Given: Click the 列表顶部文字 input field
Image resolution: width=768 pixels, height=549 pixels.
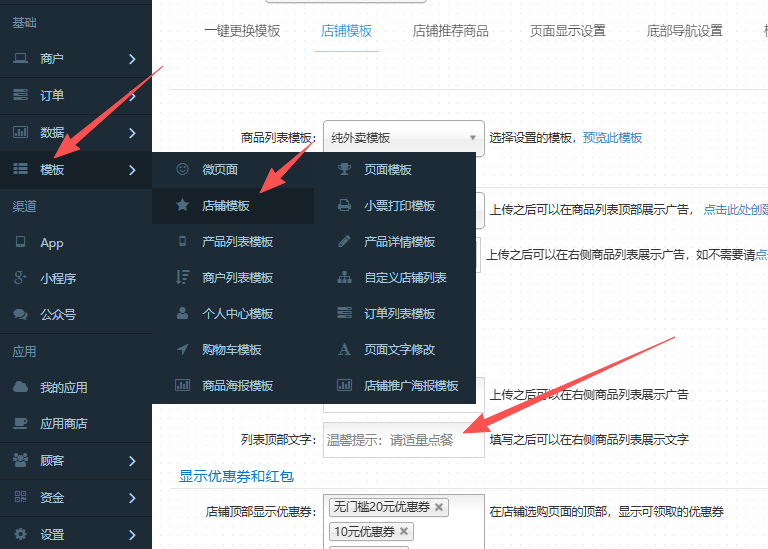Looking at the screenshot, I should coord(403,440).
